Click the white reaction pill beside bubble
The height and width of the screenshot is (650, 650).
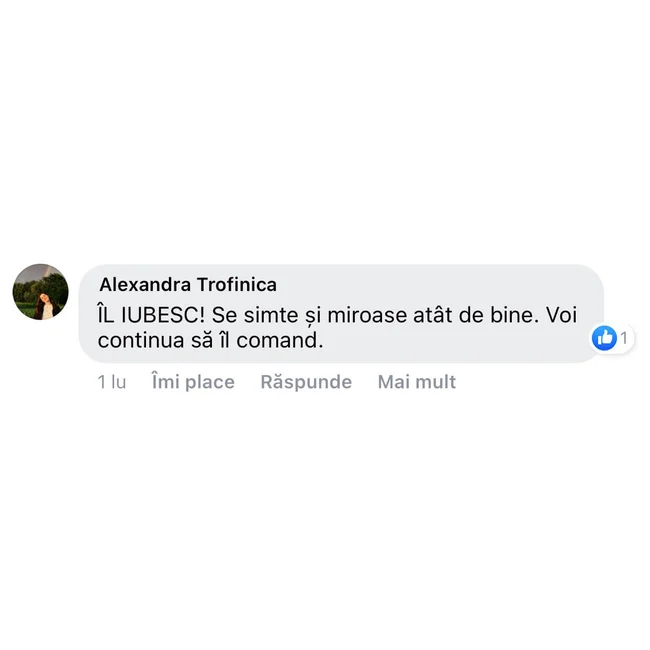612,338
